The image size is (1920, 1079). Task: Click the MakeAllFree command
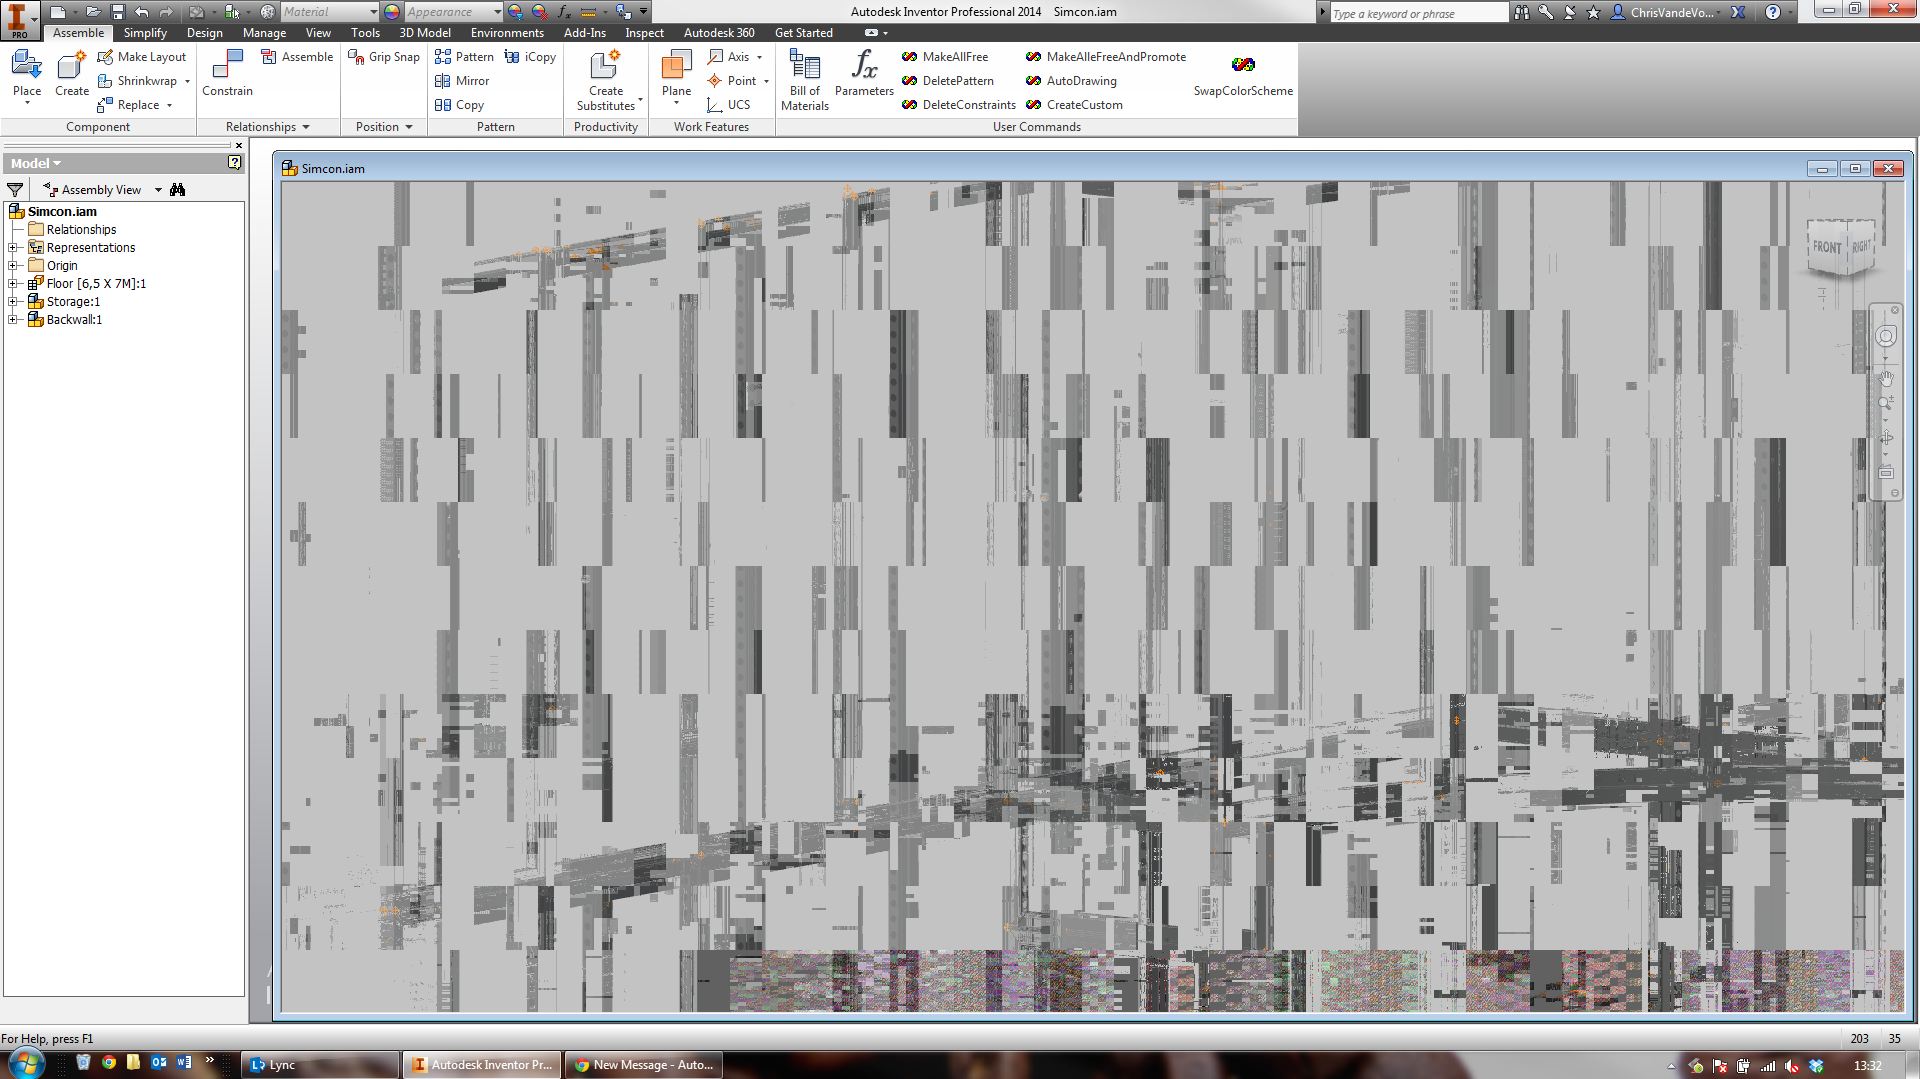(x=944, y=57)
